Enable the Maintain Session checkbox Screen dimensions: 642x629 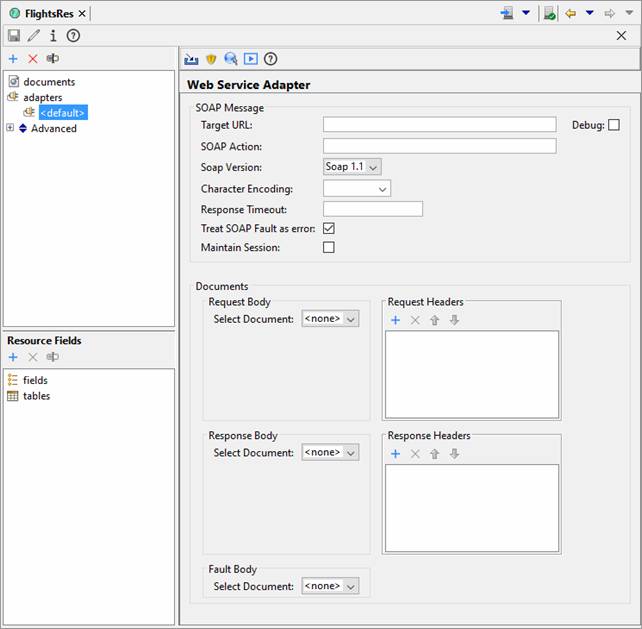pyautogui.click(x=329, y=247)
